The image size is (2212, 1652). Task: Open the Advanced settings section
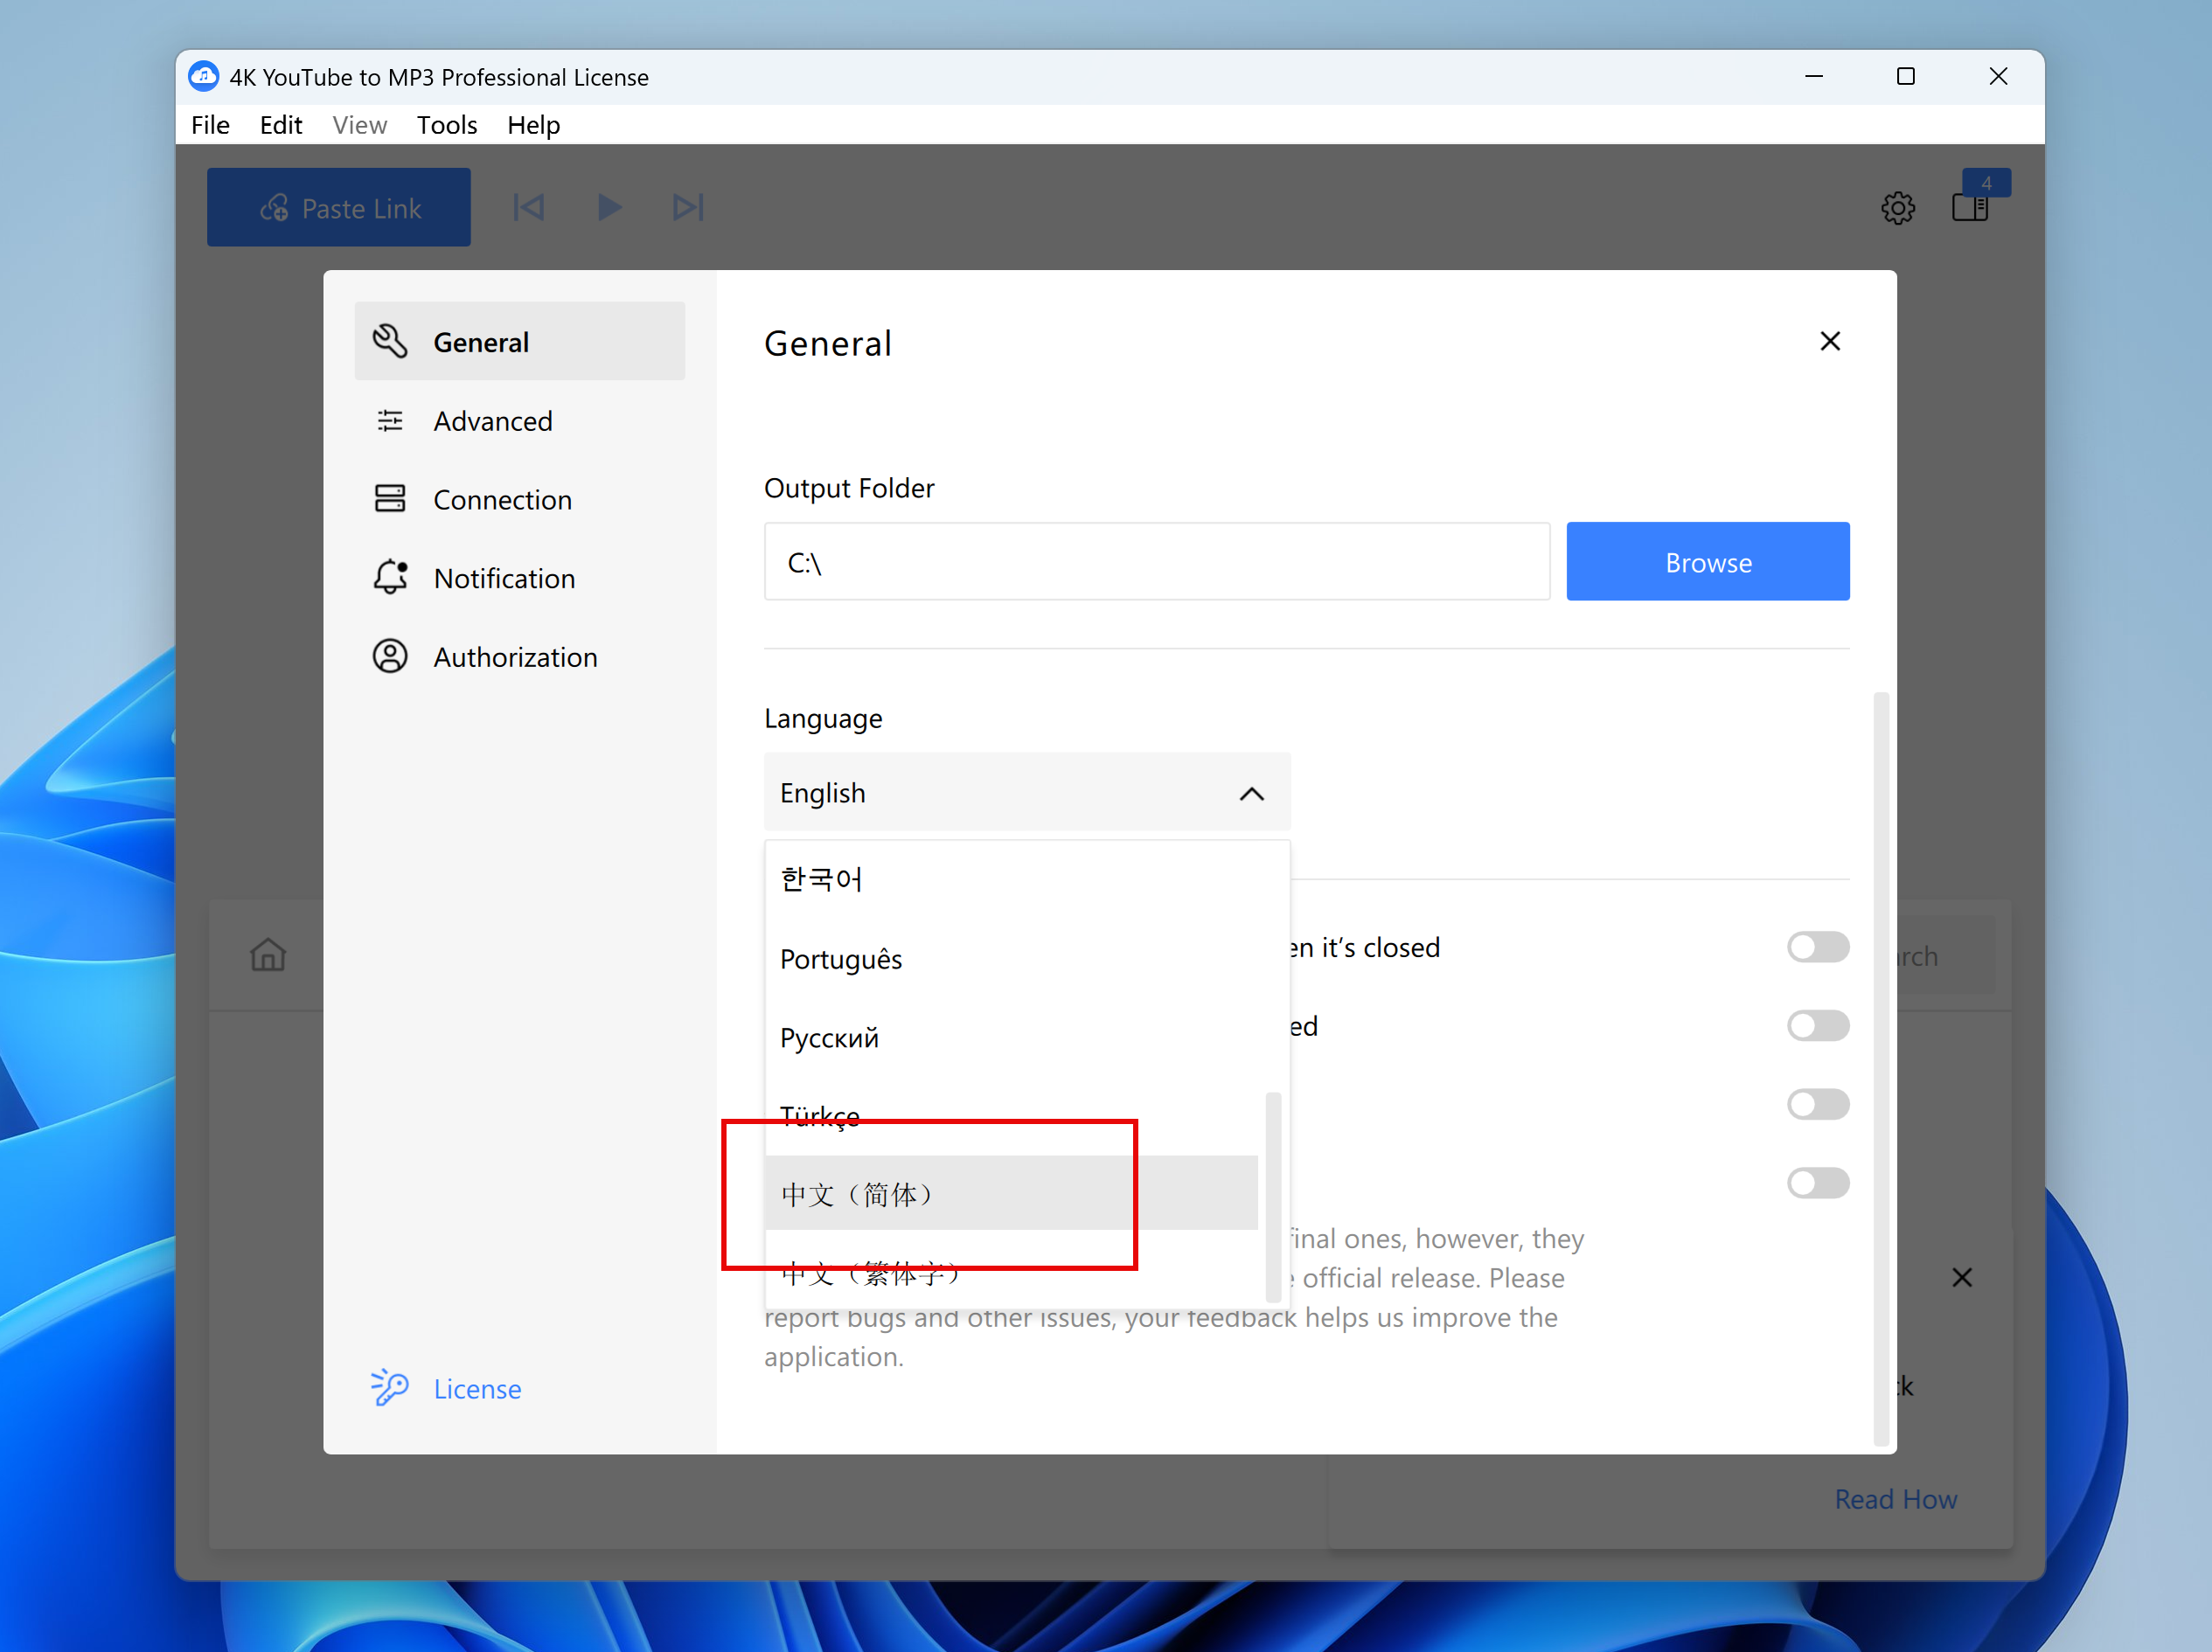pyautogui.click(x=491, y=421)
